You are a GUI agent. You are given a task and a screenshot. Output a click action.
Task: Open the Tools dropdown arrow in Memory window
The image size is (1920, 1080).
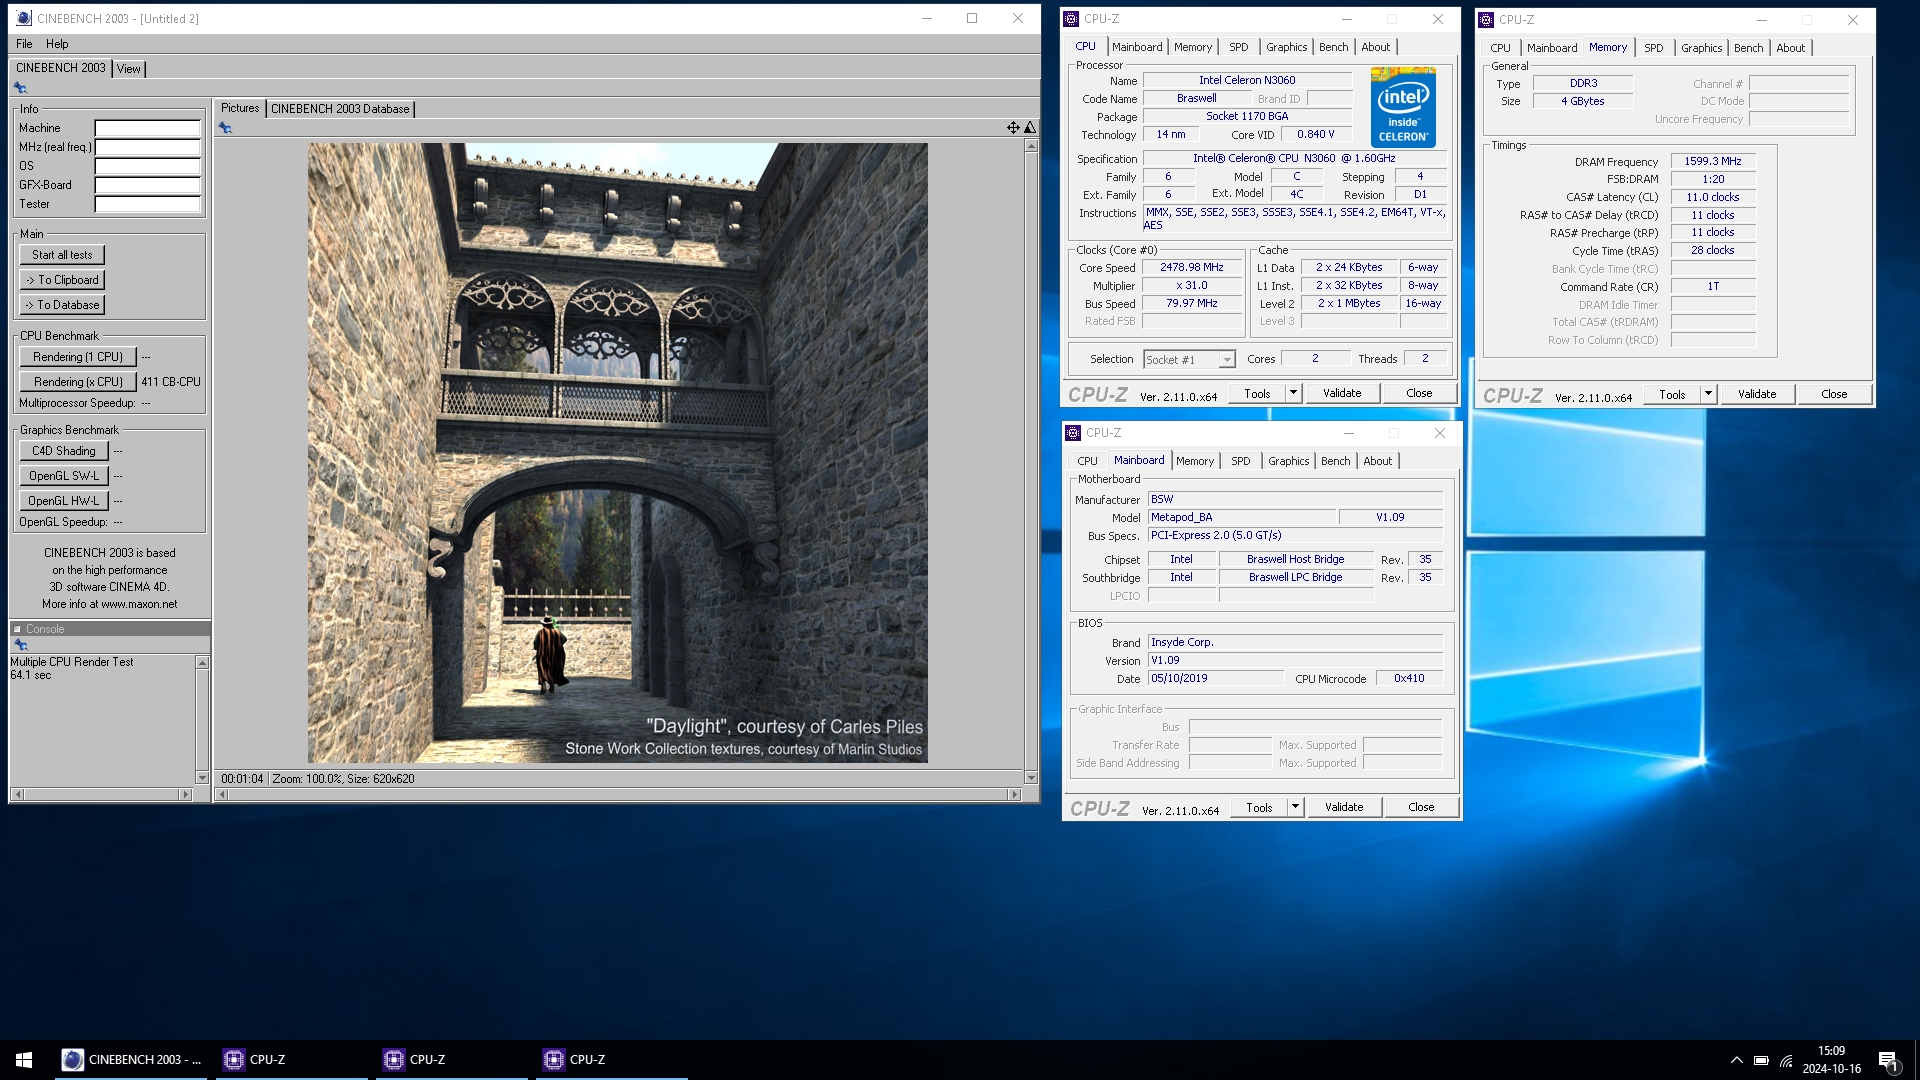point(1708,394)
